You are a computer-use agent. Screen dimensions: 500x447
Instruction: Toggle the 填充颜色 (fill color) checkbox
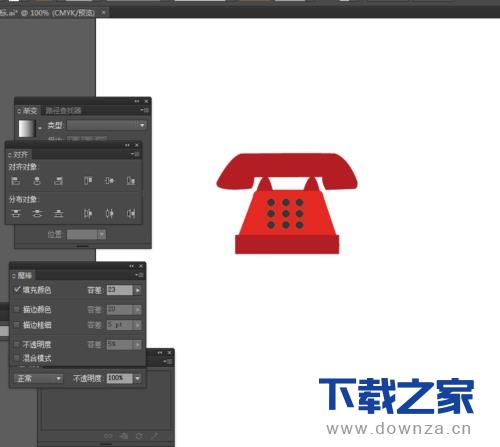17,290
